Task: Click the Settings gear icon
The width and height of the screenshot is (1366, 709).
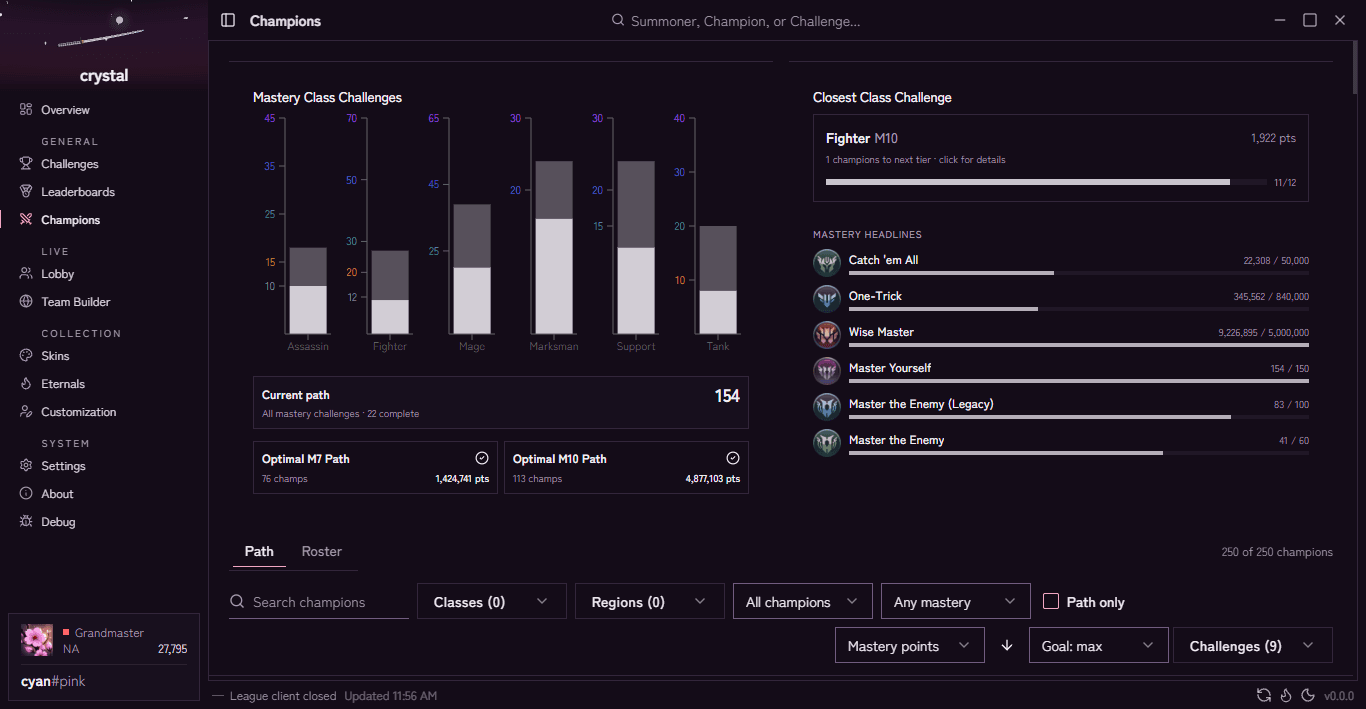Action: (x=26, y=466)
